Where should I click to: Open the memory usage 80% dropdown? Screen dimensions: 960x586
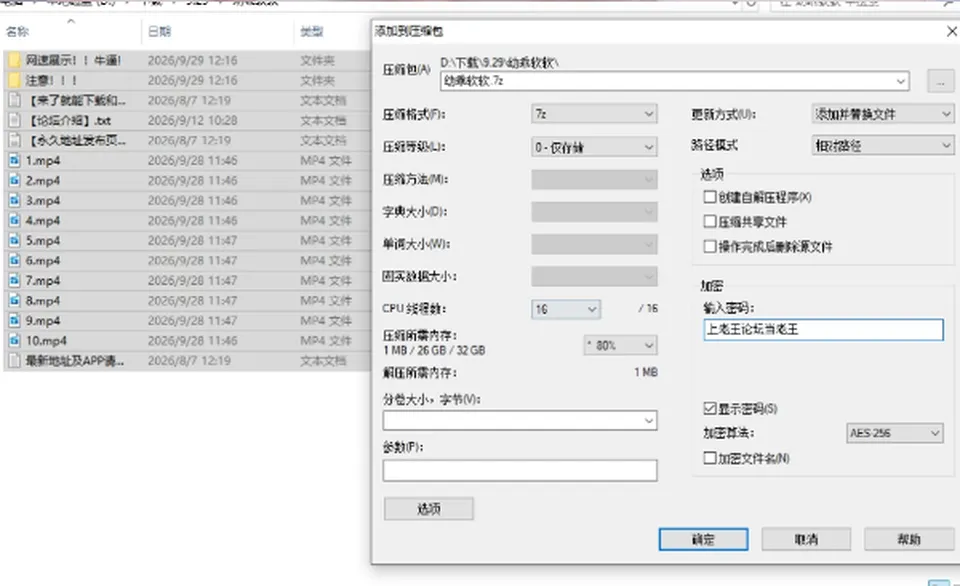click(620, 345)
